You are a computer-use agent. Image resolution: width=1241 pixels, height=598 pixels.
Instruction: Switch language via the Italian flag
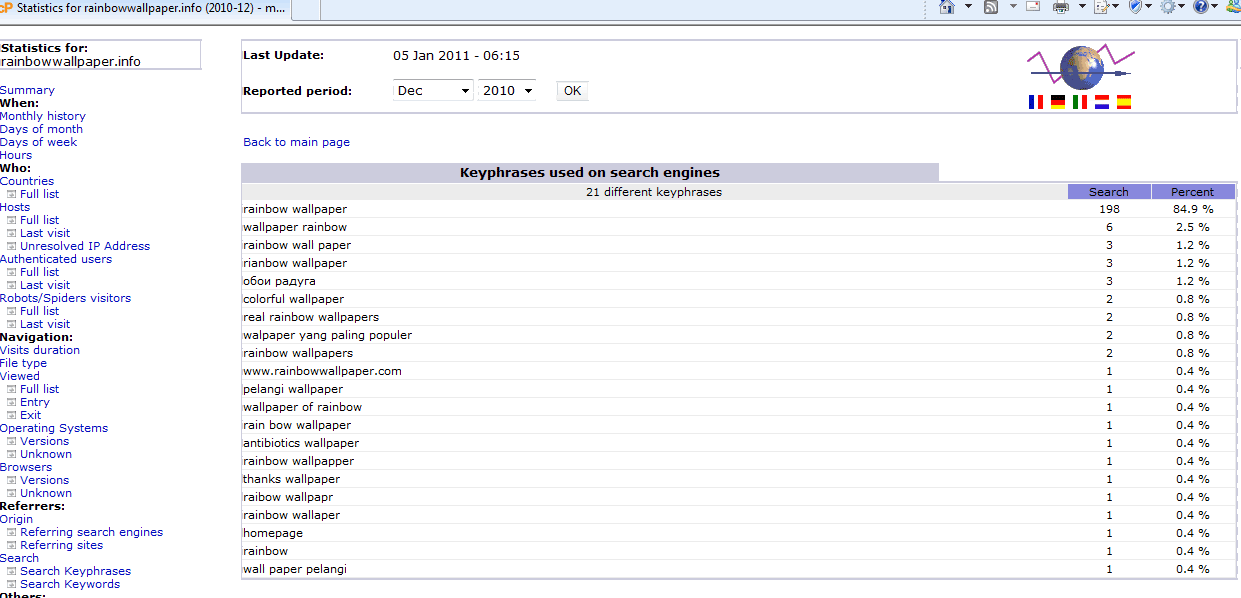(1080, 102)
